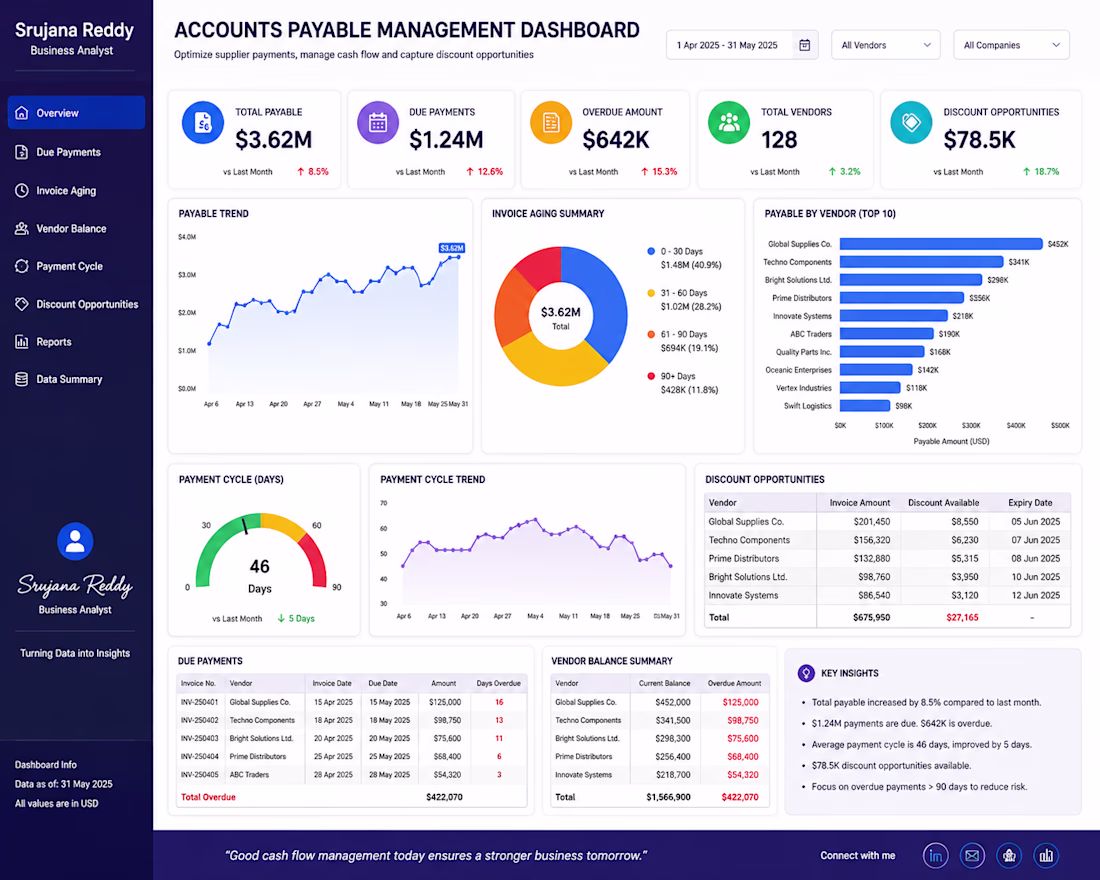Click the Expiry Date column header
Screen dimensions: 1100x880
pyautogui.click(x=1030, y=502)
